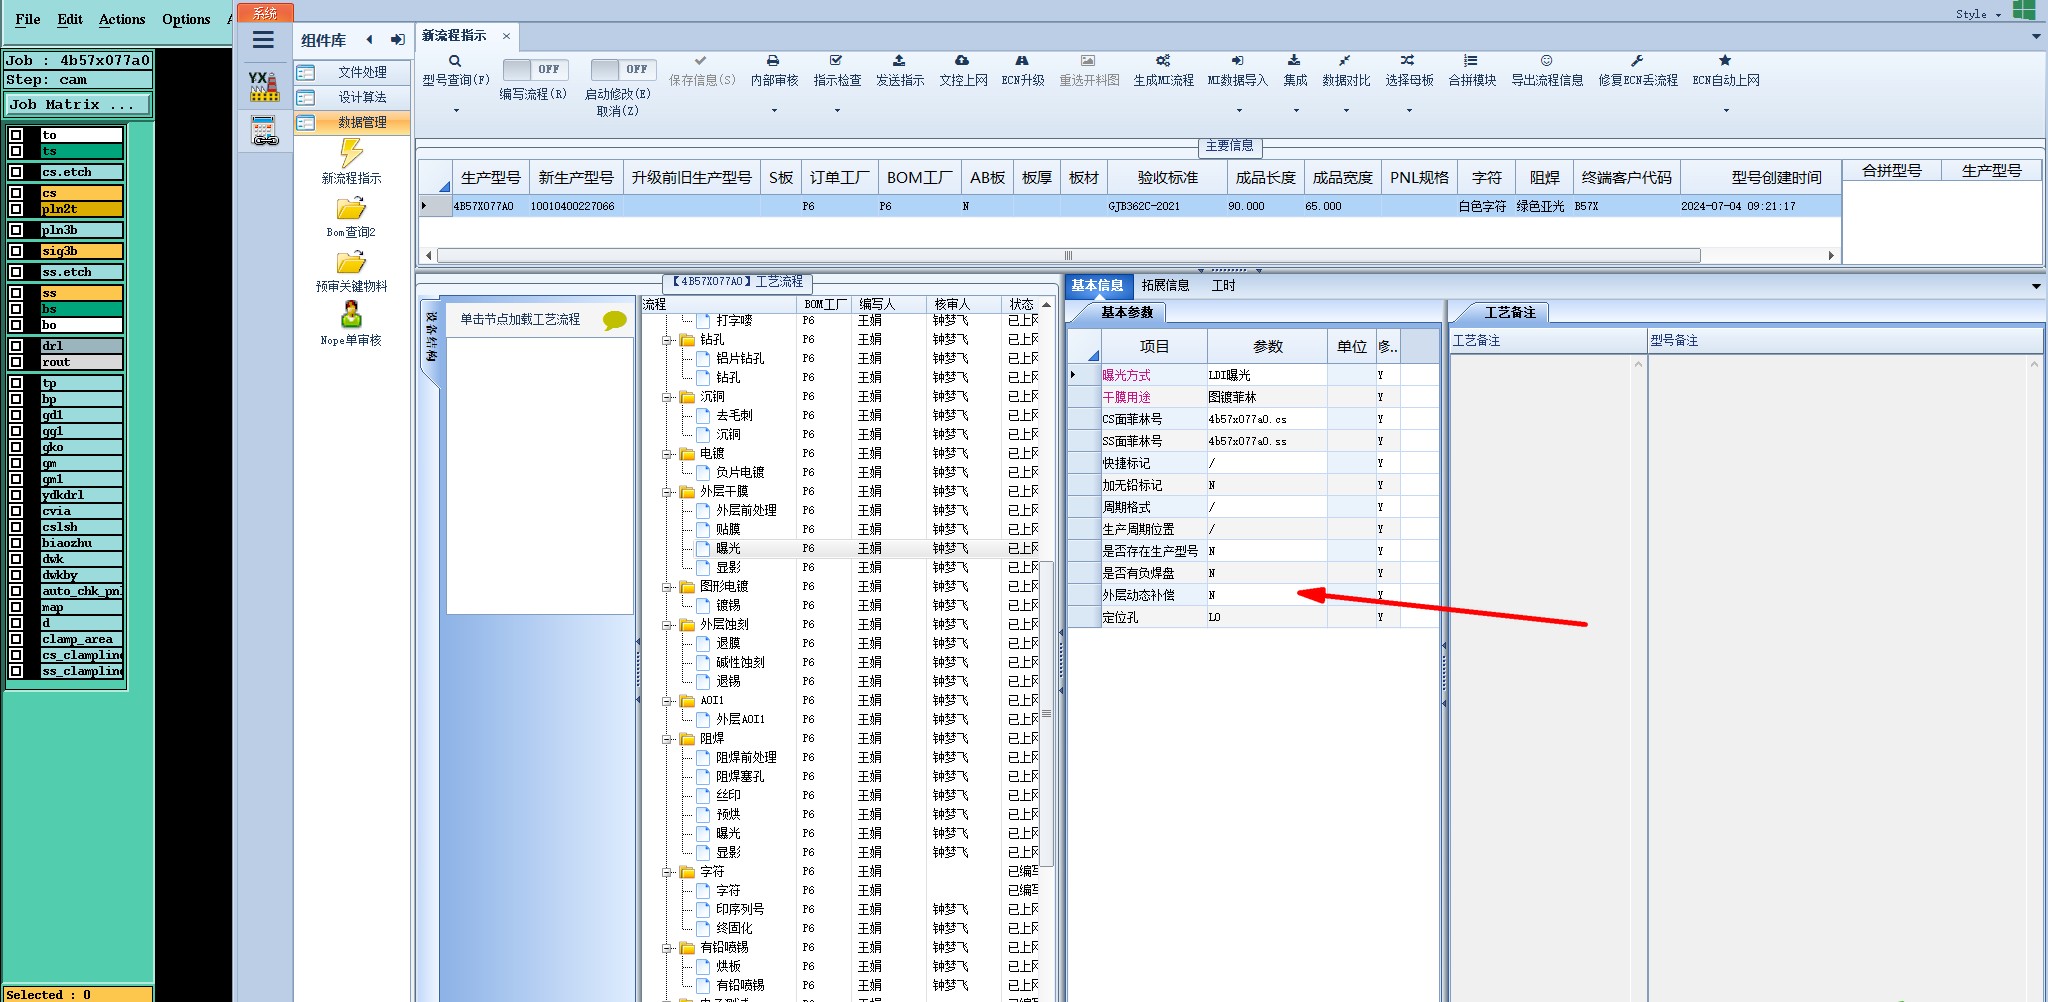This screenshot has width=2048, height=1002.
Task: Click the 指示检查 checkmark icon
Action: point(836,61)
